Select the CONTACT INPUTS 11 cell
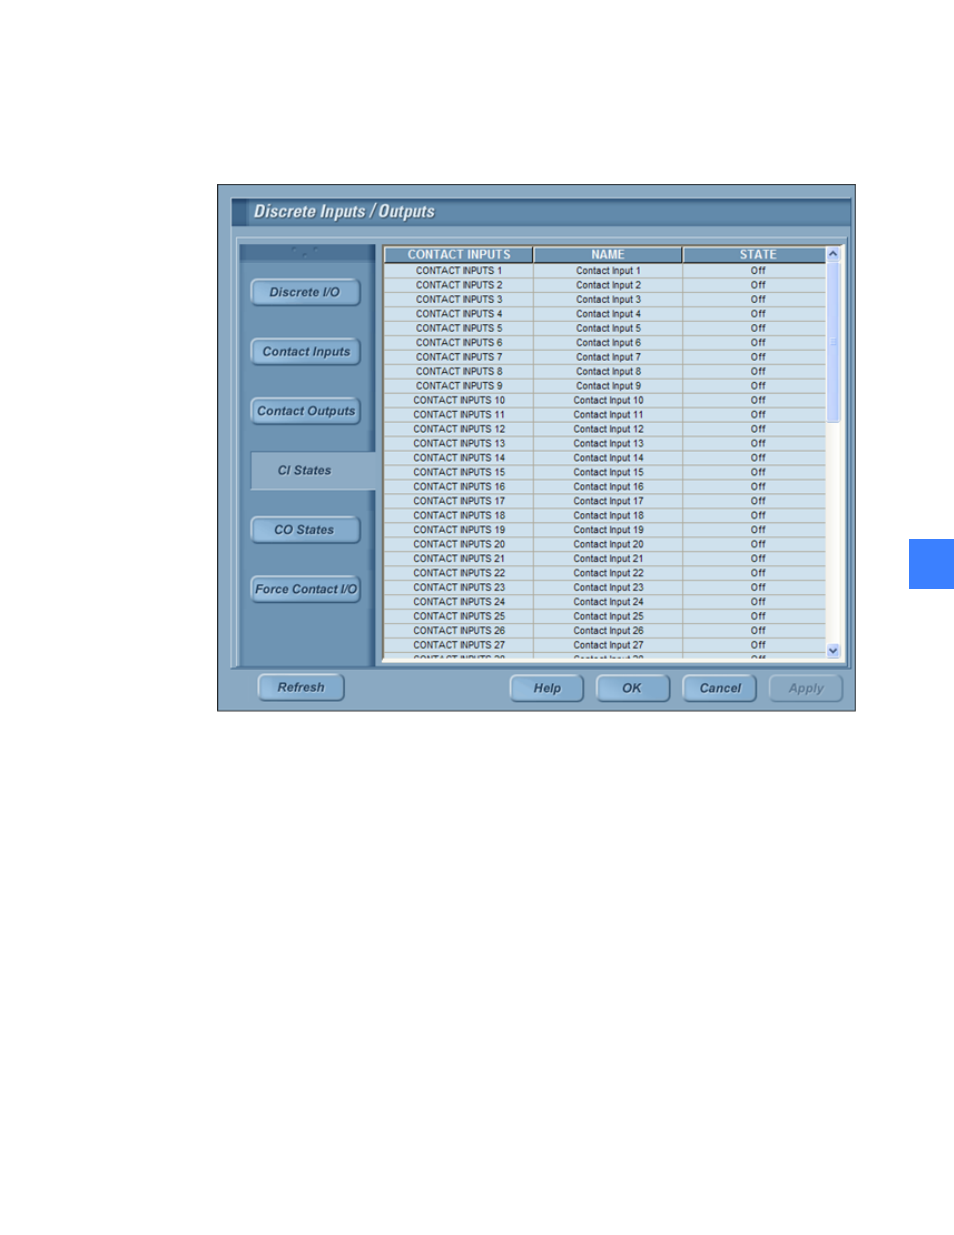Viewport: 954px width, 1235px height. pyautogui.click(x=459, y=415)
